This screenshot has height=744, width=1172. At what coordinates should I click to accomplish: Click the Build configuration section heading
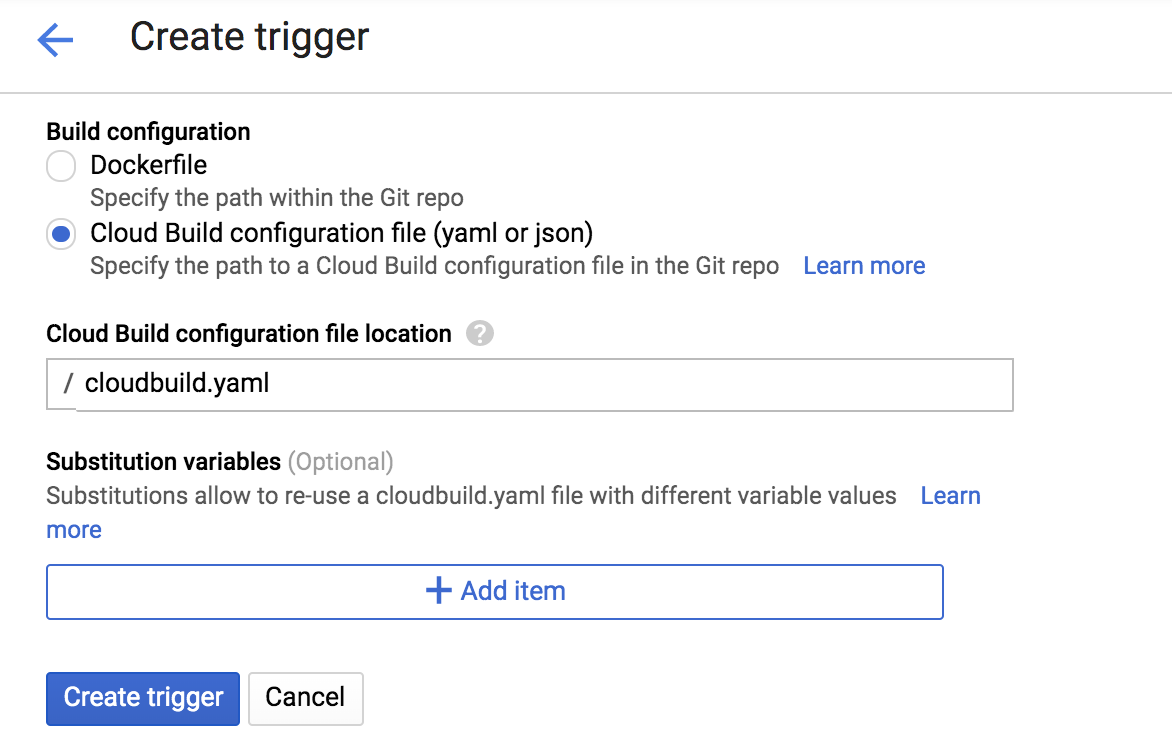(148, 131)
